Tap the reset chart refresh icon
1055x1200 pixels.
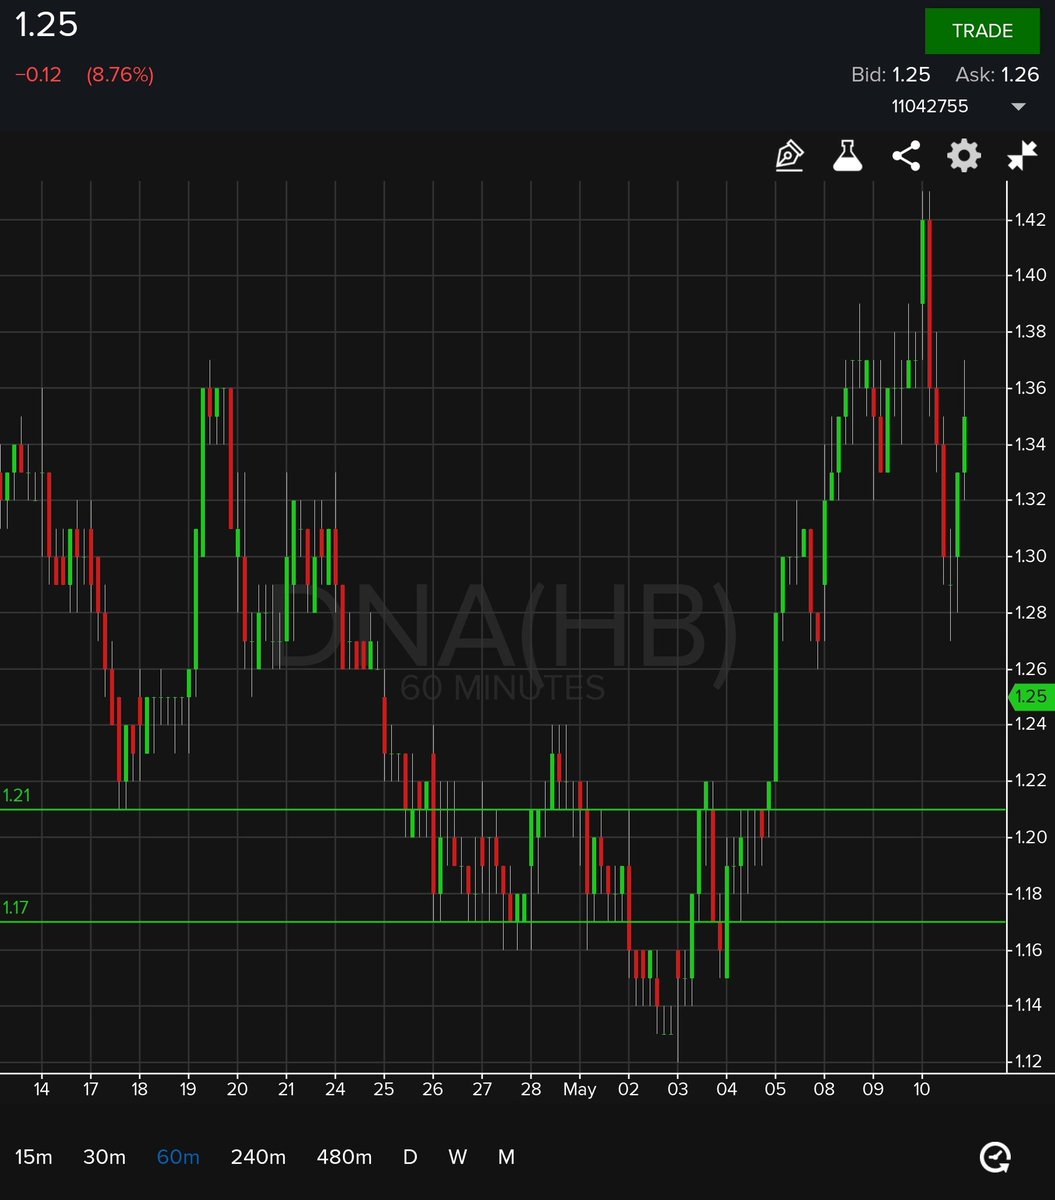[x=995, y=1158]
